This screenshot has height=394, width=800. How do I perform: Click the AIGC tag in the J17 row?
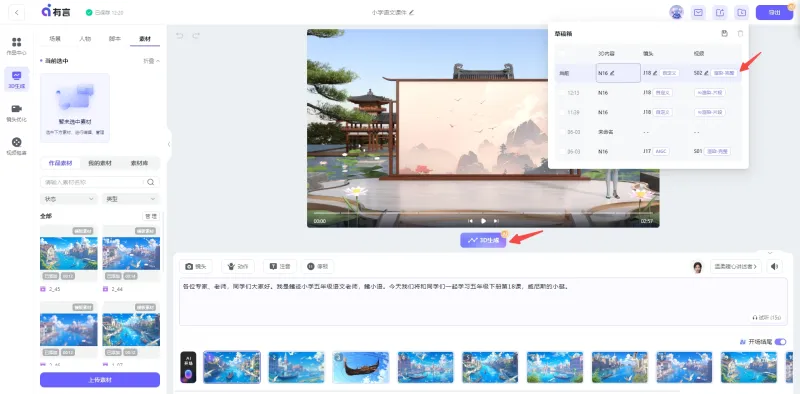(662, 152)
